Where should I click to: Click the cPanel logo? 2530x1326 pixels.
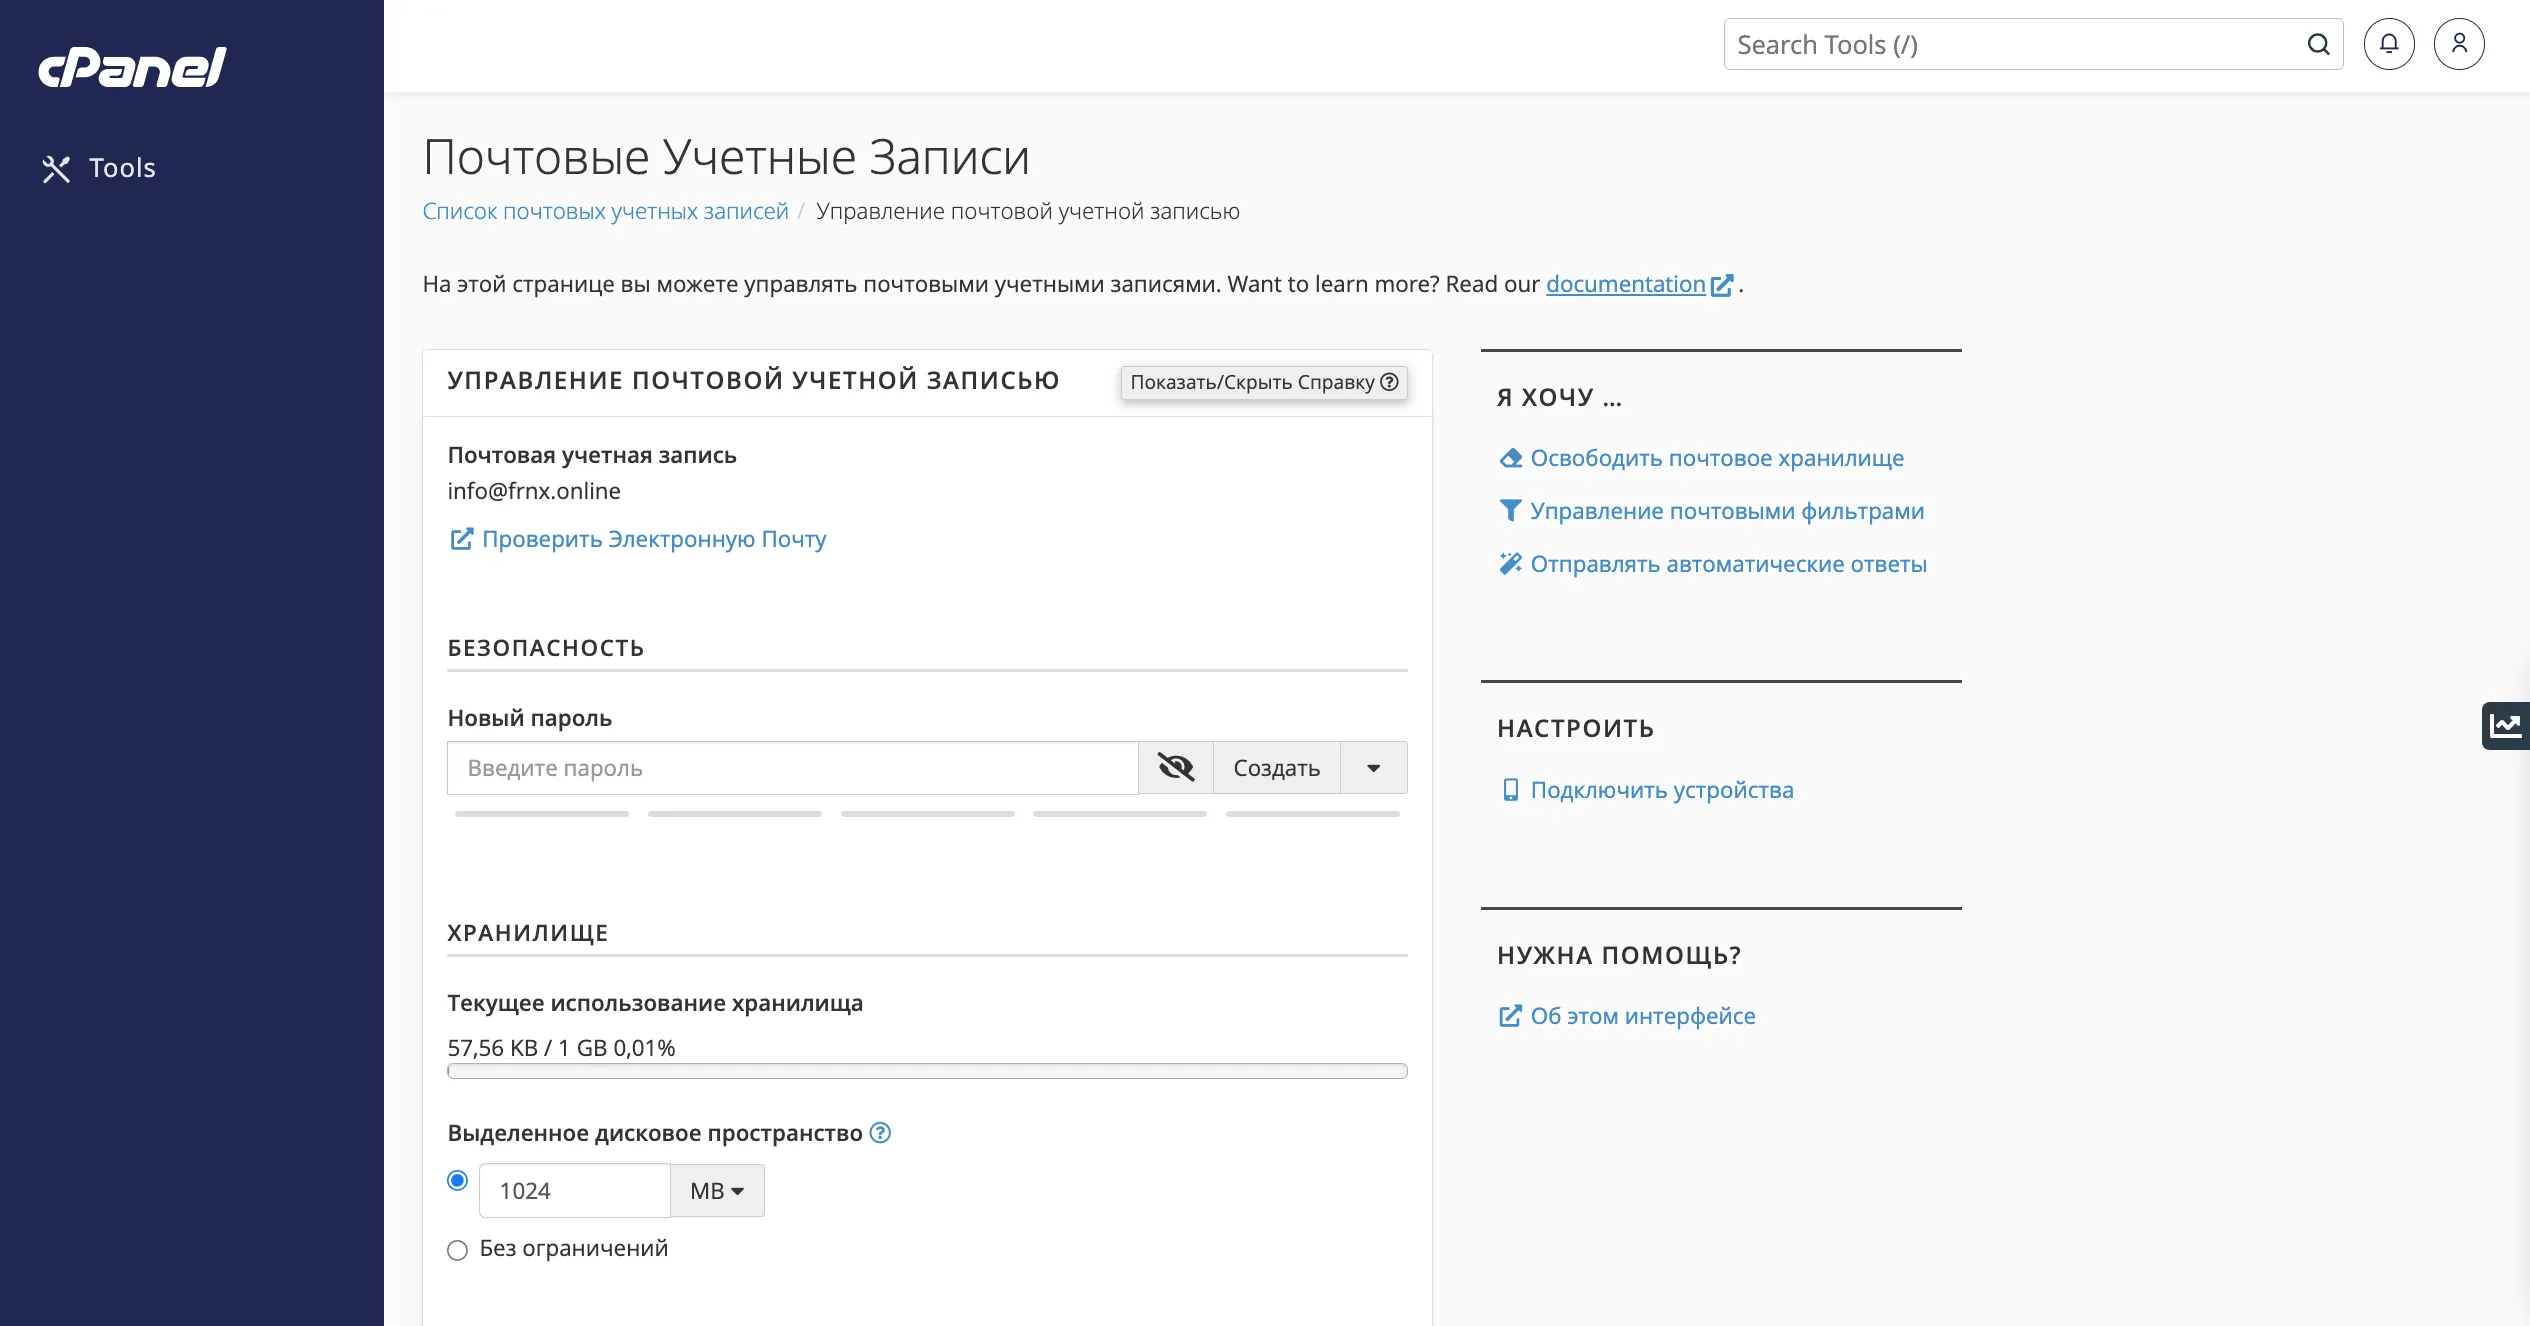tap(132, 67)
